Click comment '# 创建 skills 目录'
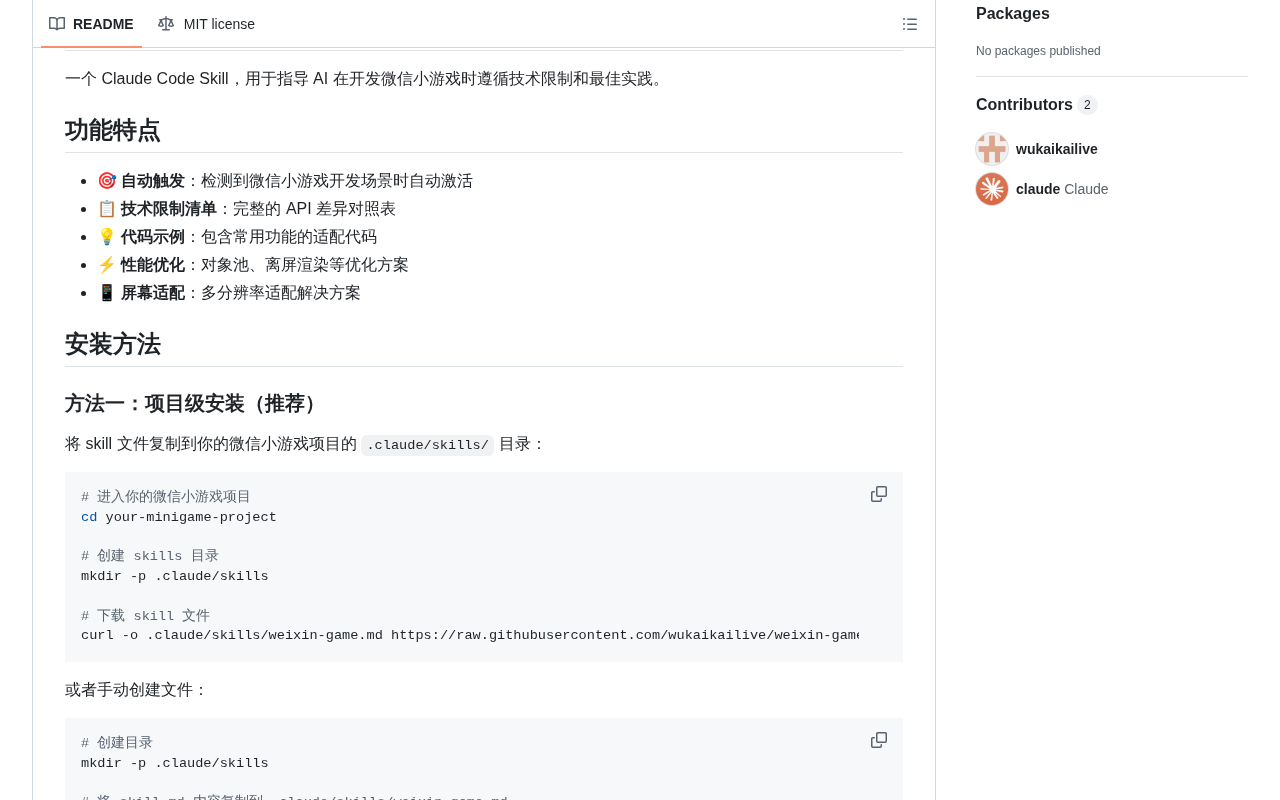The width and height of the screenshot is (1280, 800). pyautogui.click(x=150, y=556)
